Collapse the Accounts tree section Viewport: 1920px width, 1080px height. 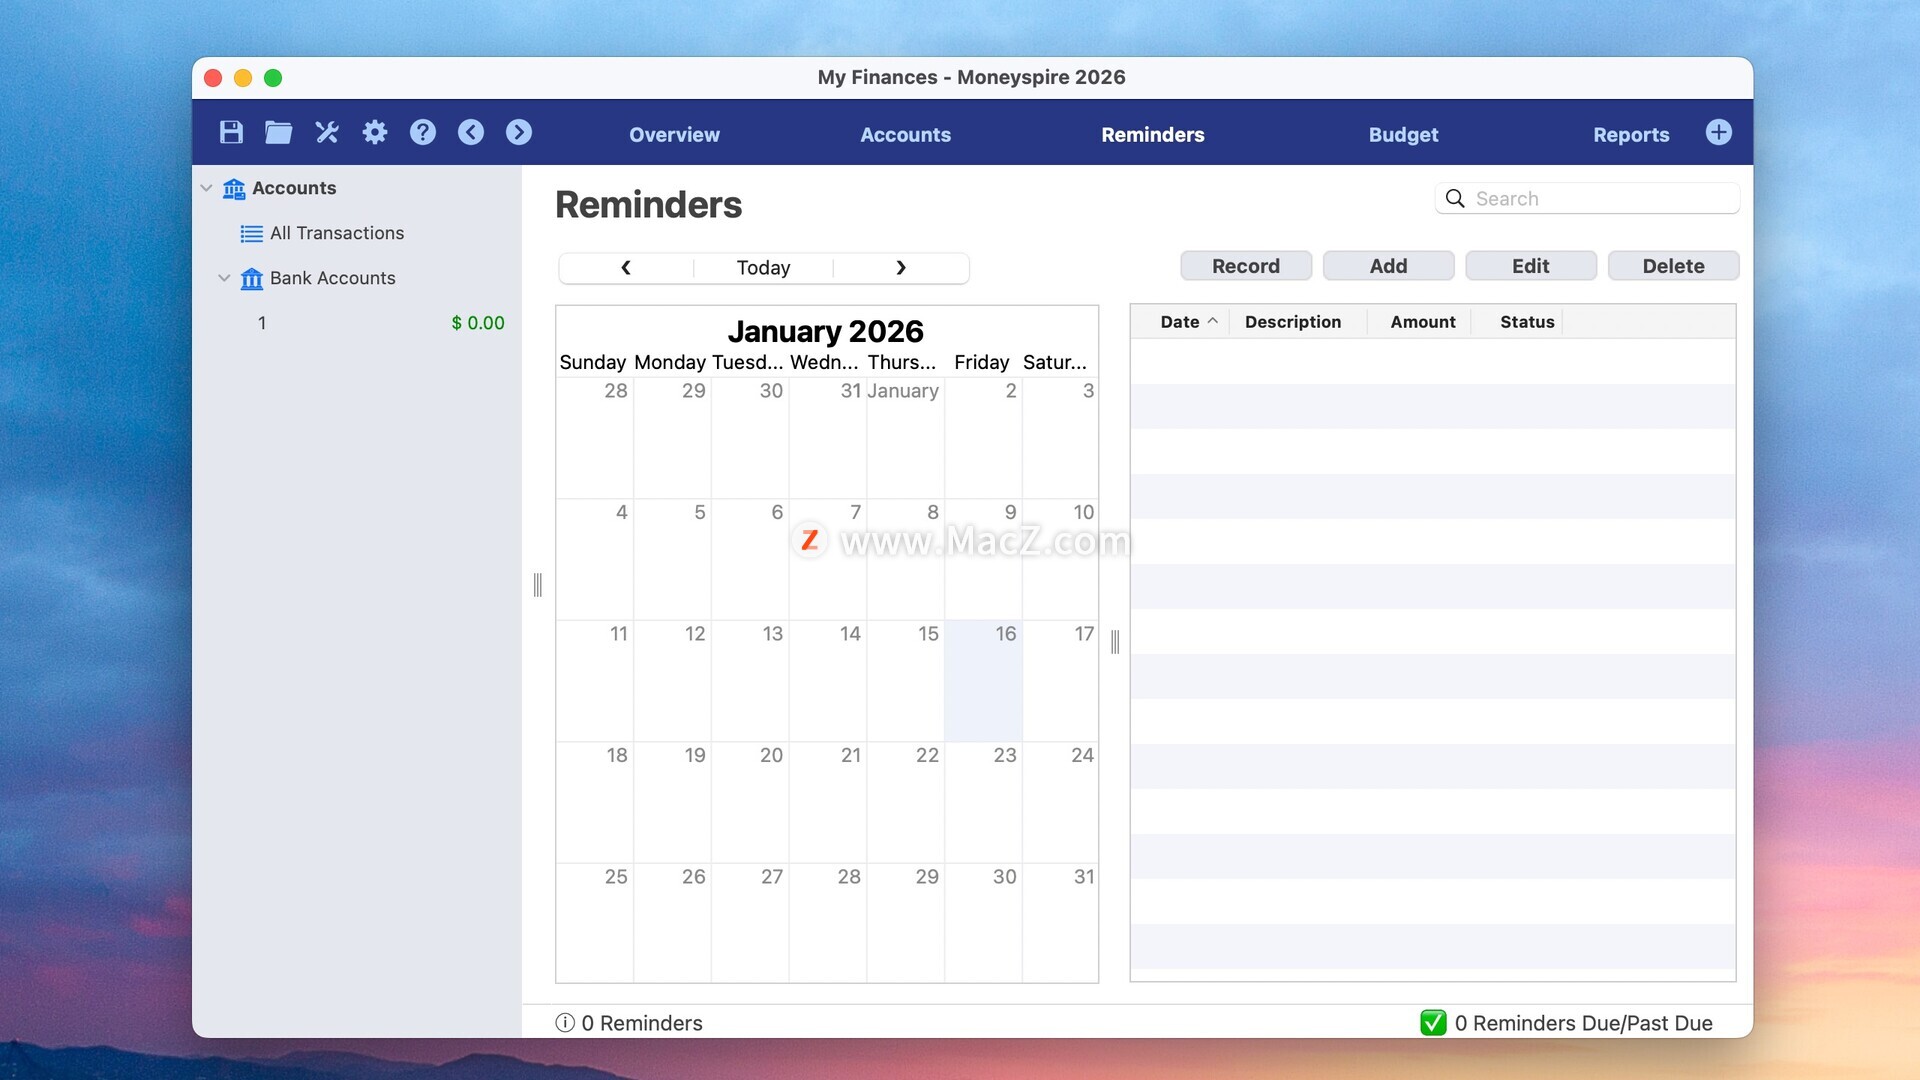click(206, 188)
